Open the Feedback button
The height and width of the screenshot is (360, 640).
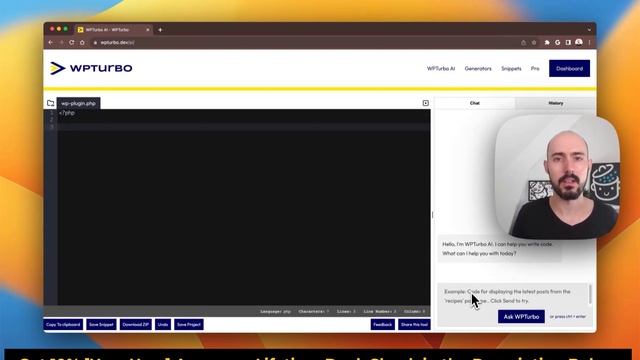[x=382, y=324]
